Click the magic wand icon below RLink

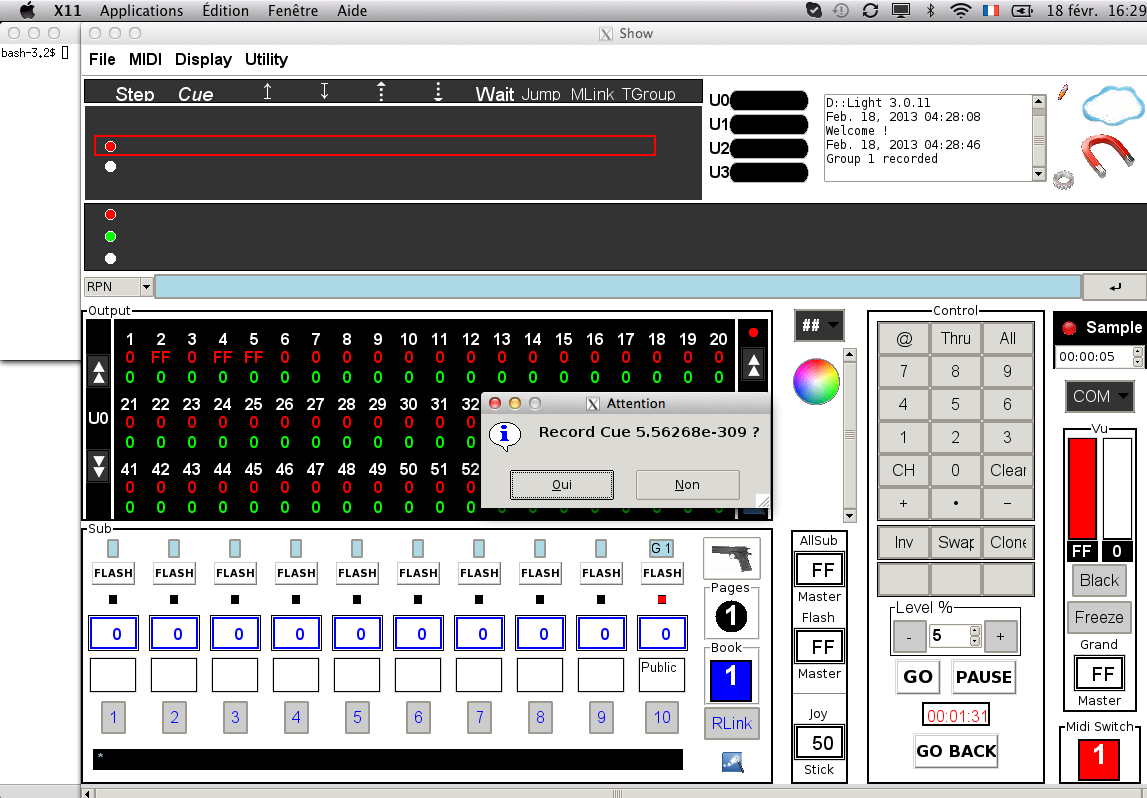click(x=732, y=762)
